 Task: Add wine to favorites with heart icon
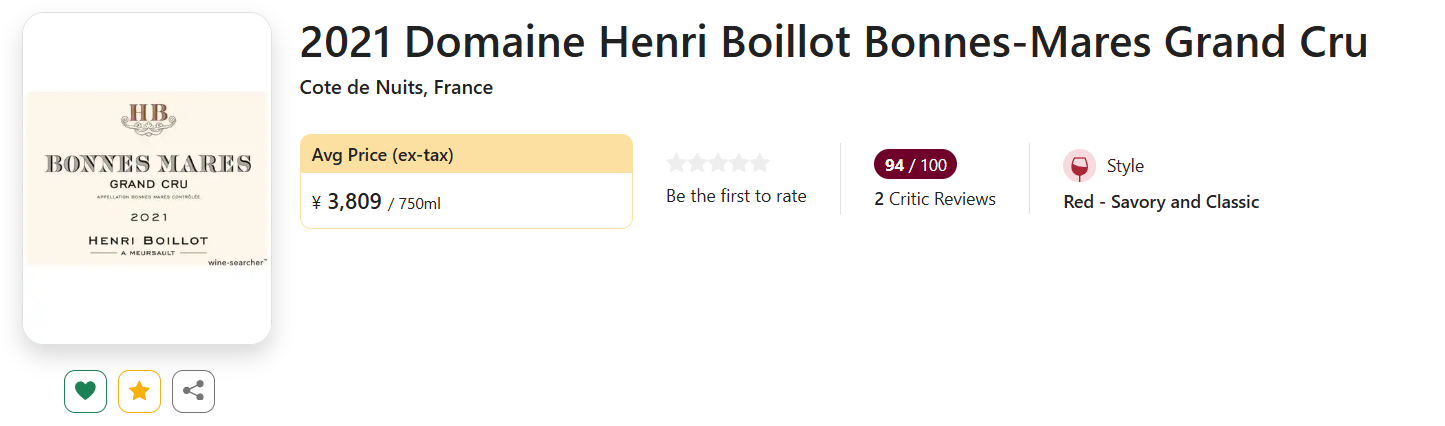coord(85,391)
